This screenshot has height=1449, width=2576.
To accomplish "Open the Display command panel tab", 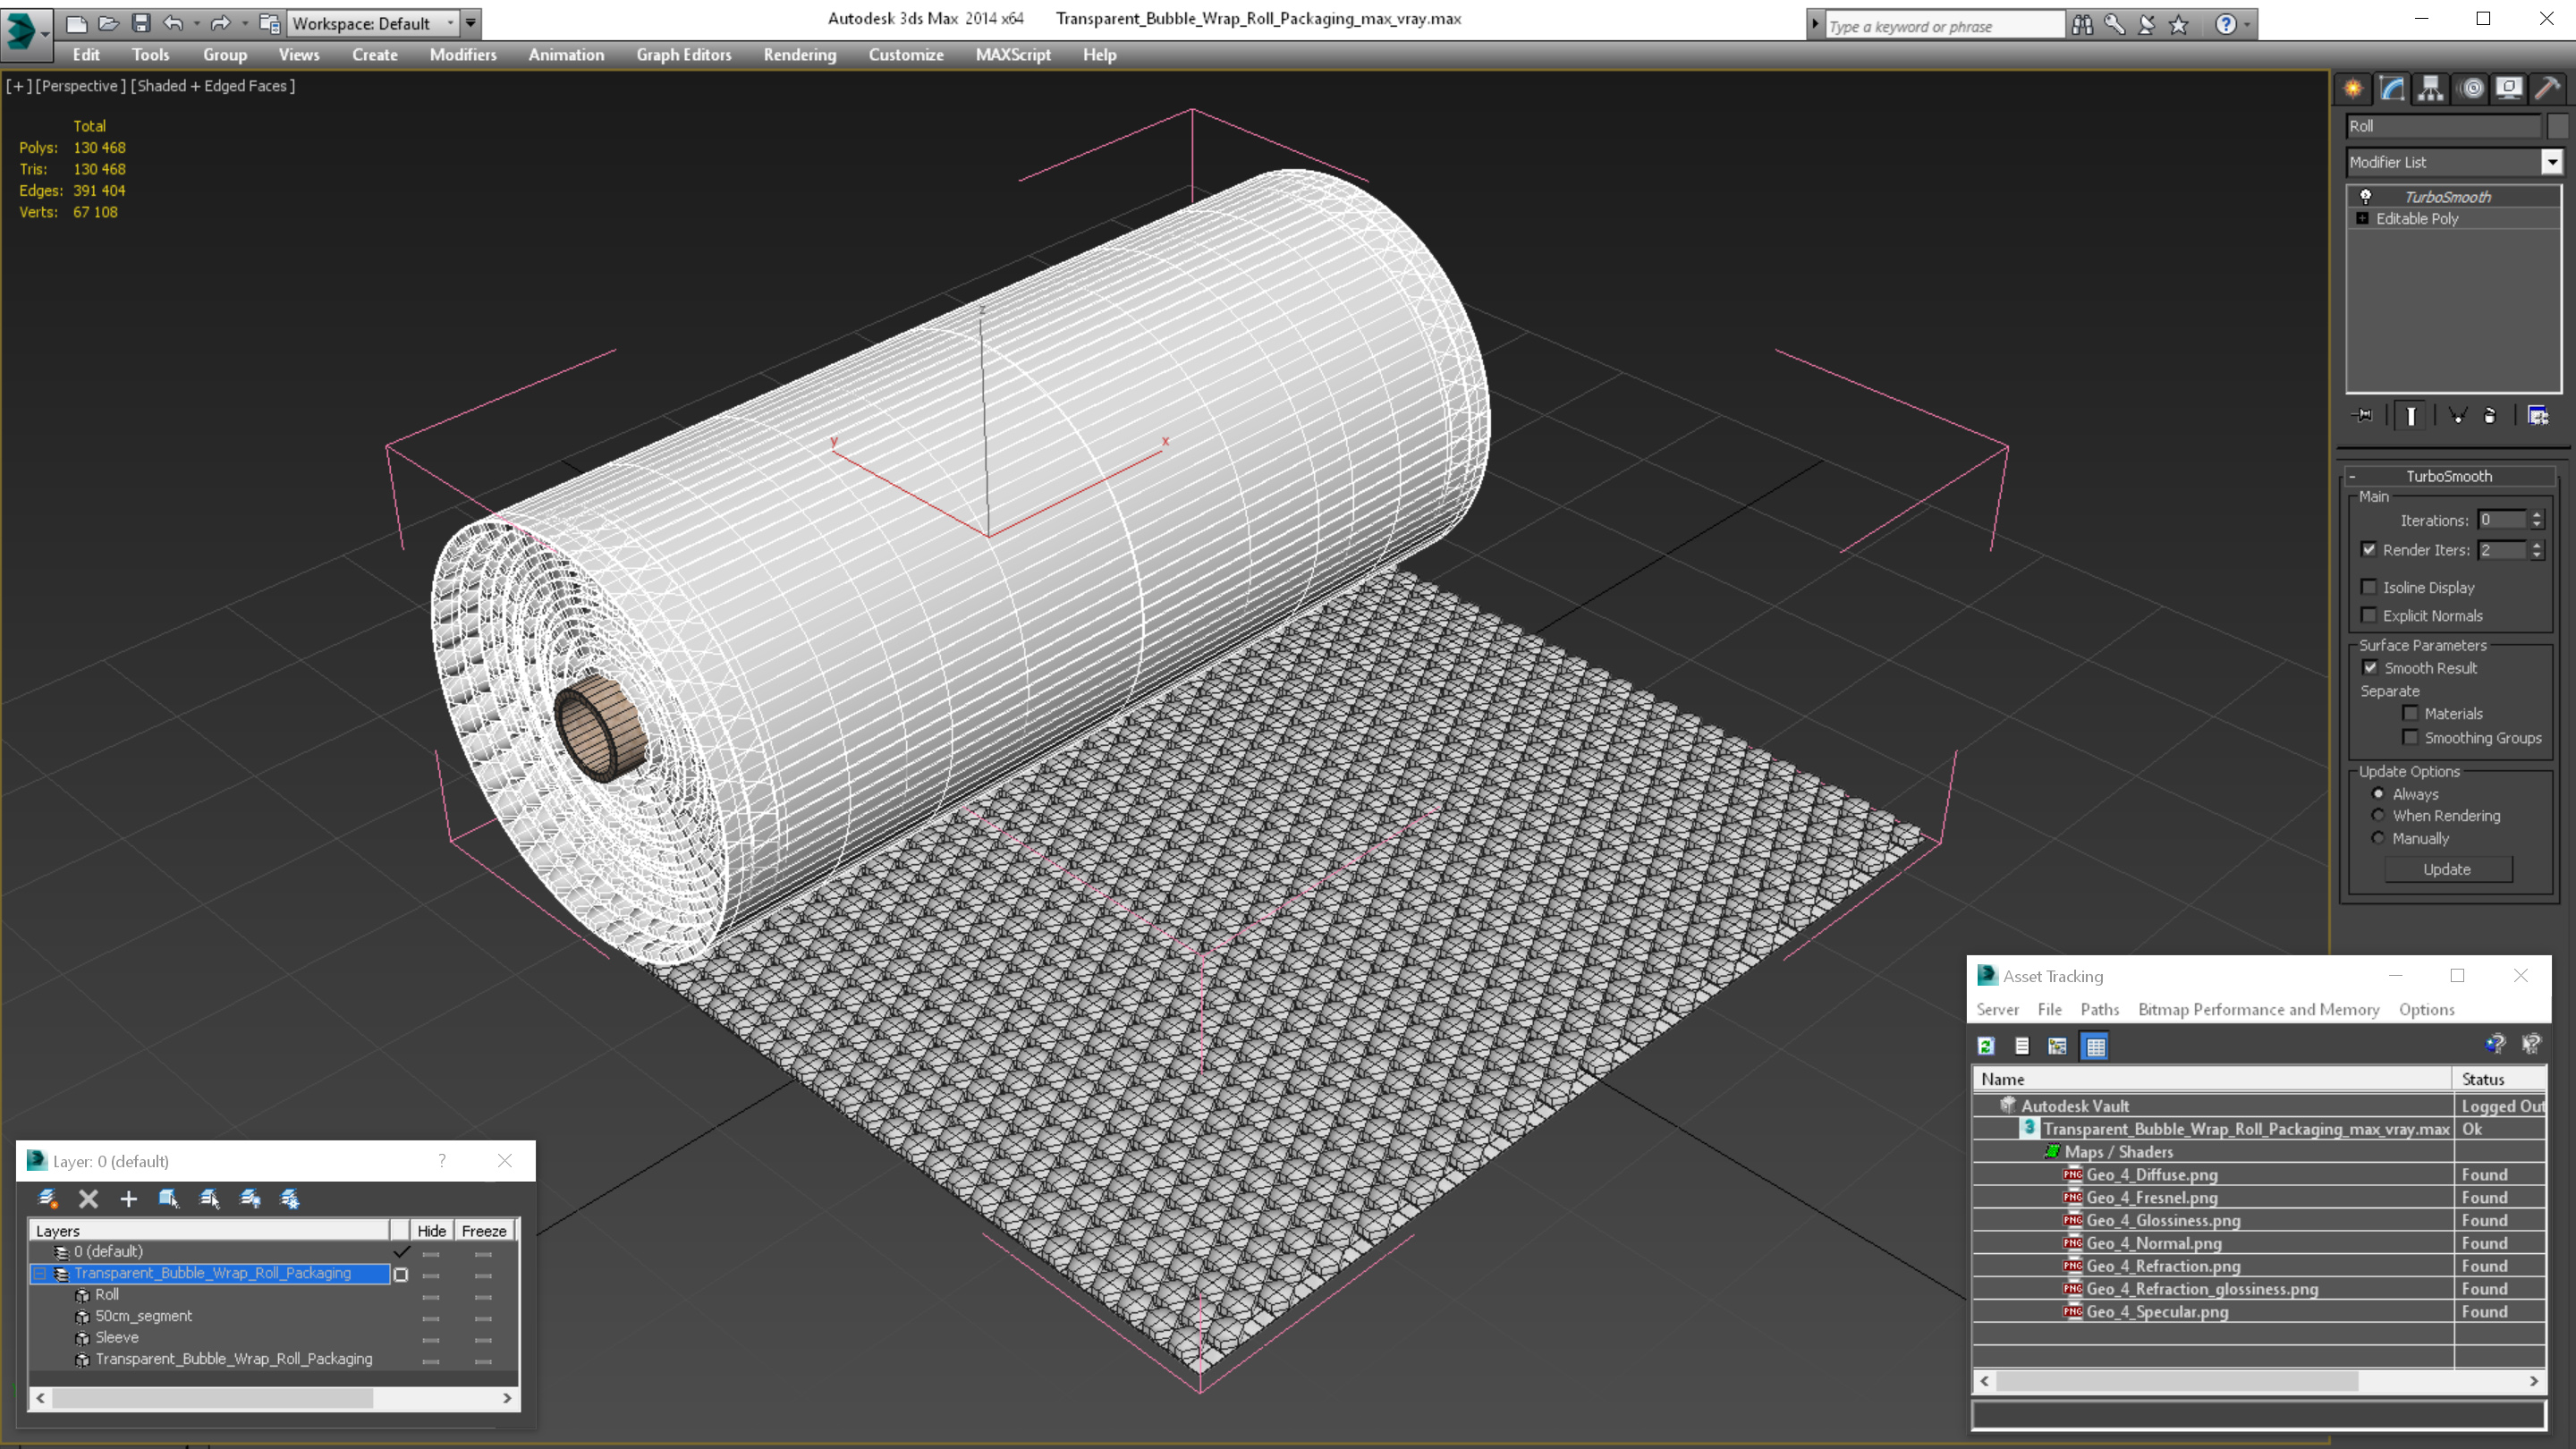I will click(x=2508, y=89).
